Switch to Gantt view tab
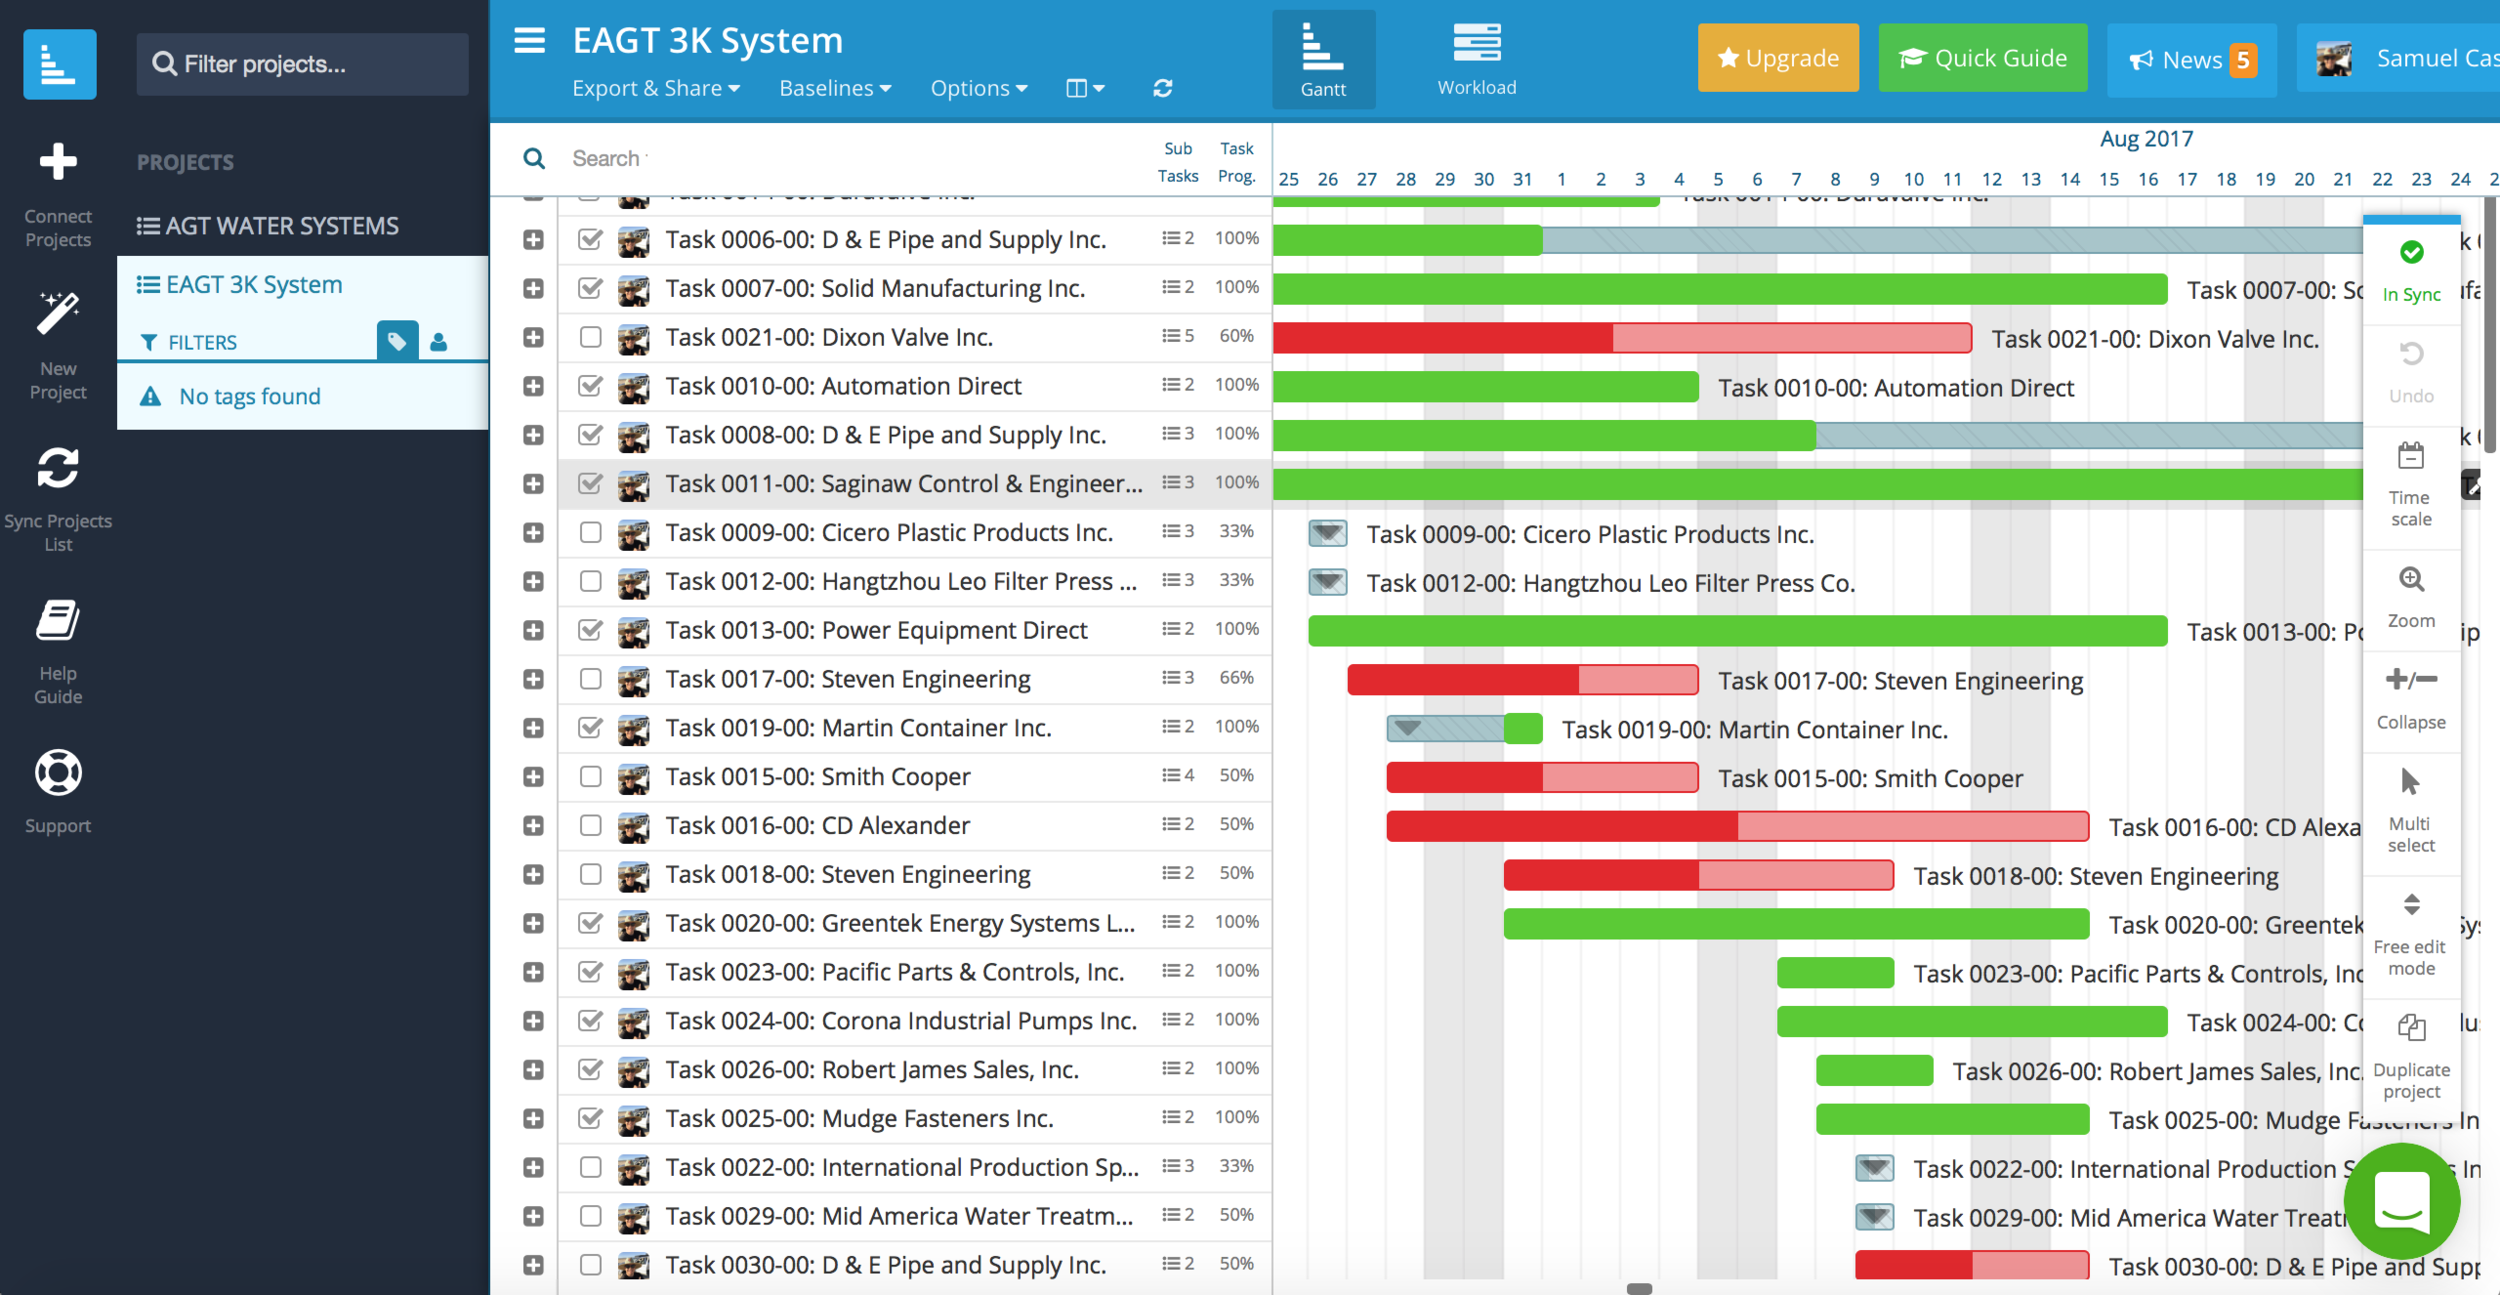The image size is (2500, 1295). [1323, 60]
